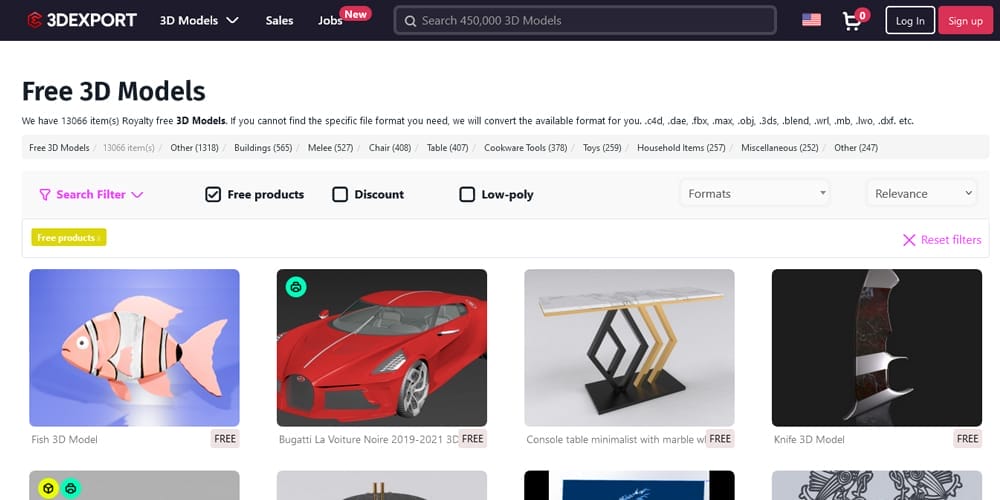Click the X icon beside Reset filters
Image resolution: width=1000 pixels, height=500 pixels.
[909, 240]
